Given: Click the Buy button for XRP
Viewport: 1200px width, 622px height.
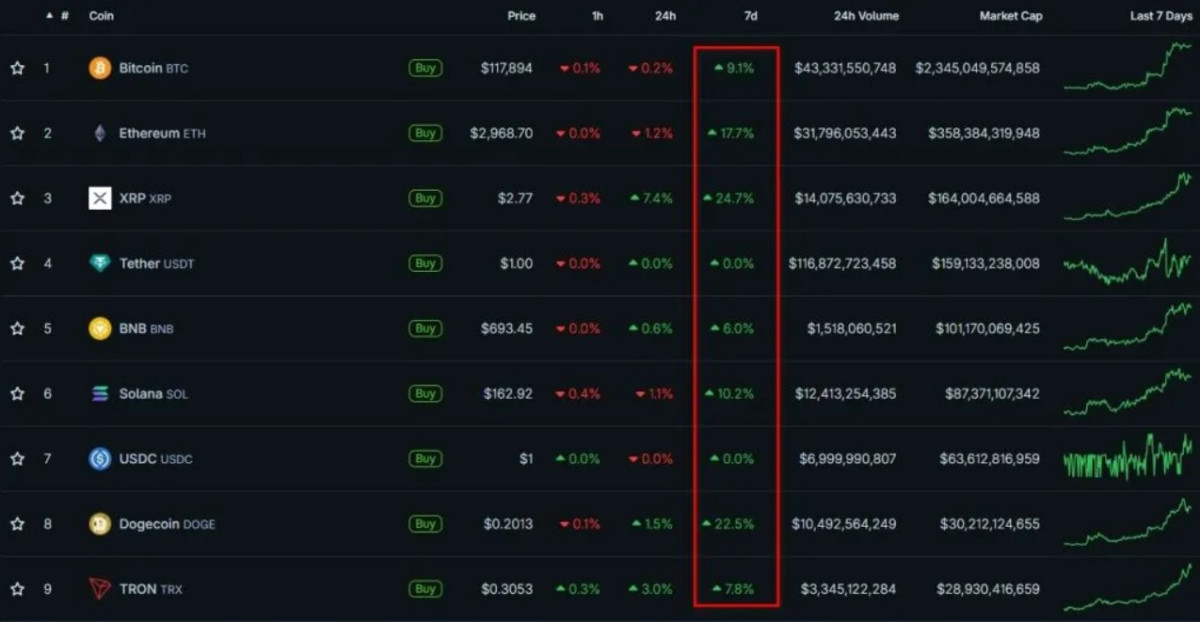Looking at the screenshot, I should 425,198.
